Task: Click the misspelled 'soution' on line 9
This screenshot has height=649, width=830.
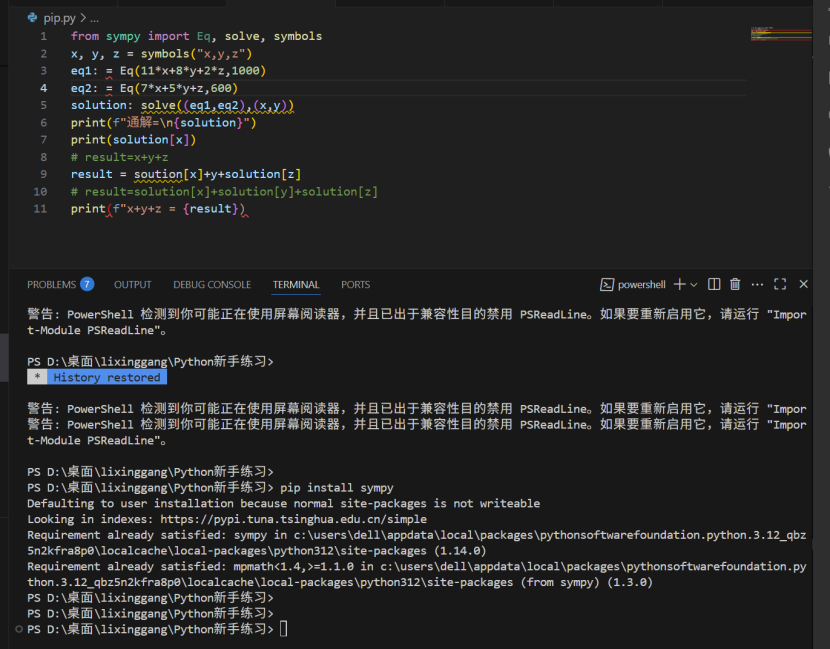Action: (x=158, y=174)
